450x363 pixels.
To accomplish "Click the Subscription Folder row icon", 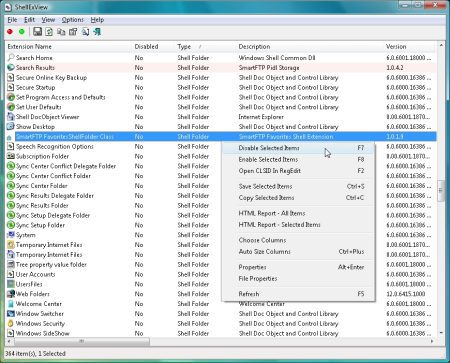I will 11,156.
